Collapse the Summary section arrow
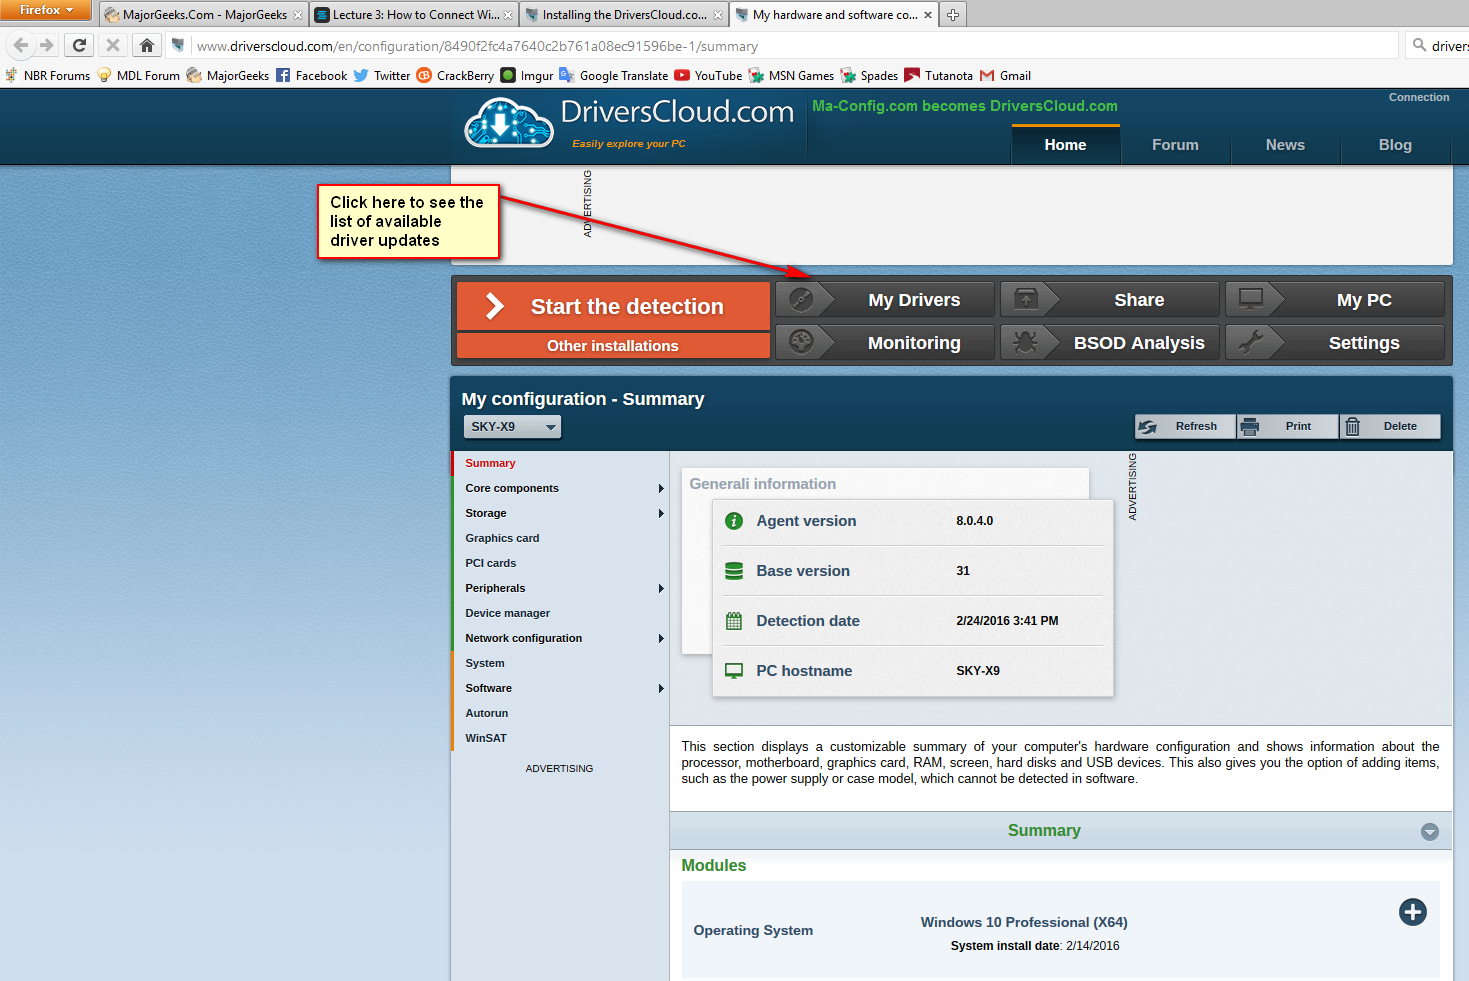The width and height of the screenshot is (1469, 981). coord(1430,832)
